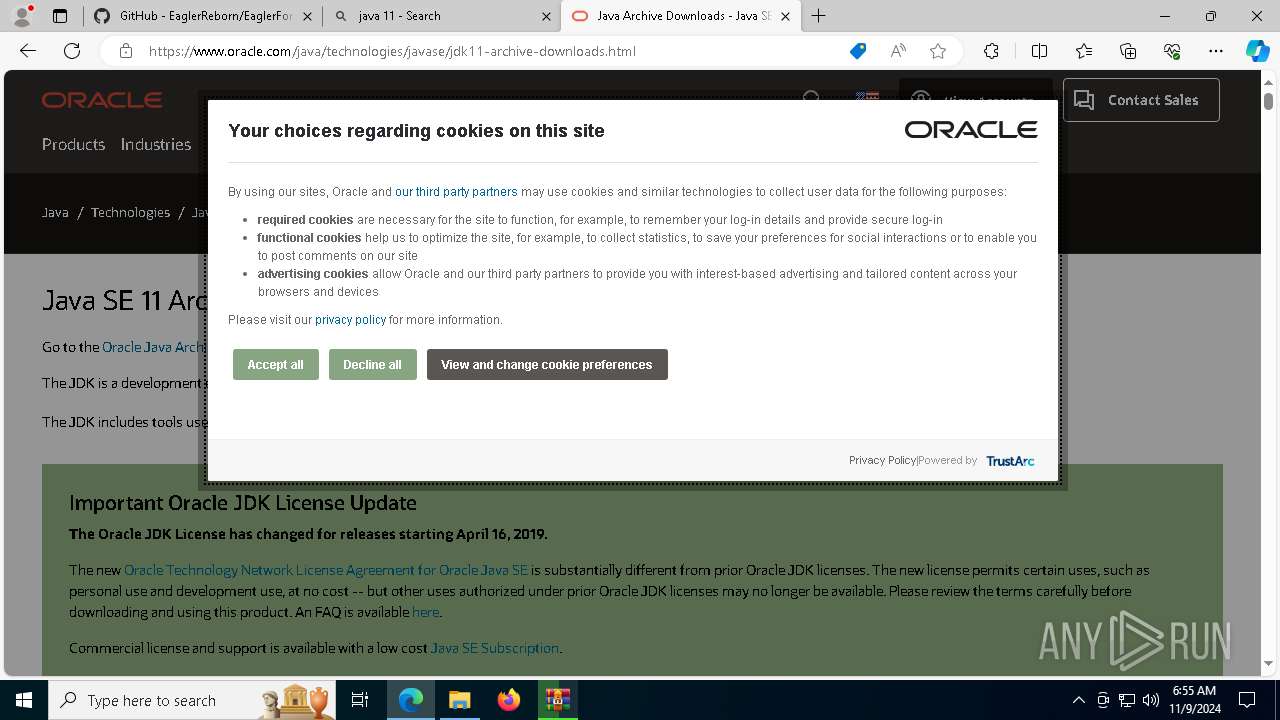This screenshot has height=720, width=1280.
Task: Toggle Read aloud icon in address bar
Action: [x=898, y=51]
